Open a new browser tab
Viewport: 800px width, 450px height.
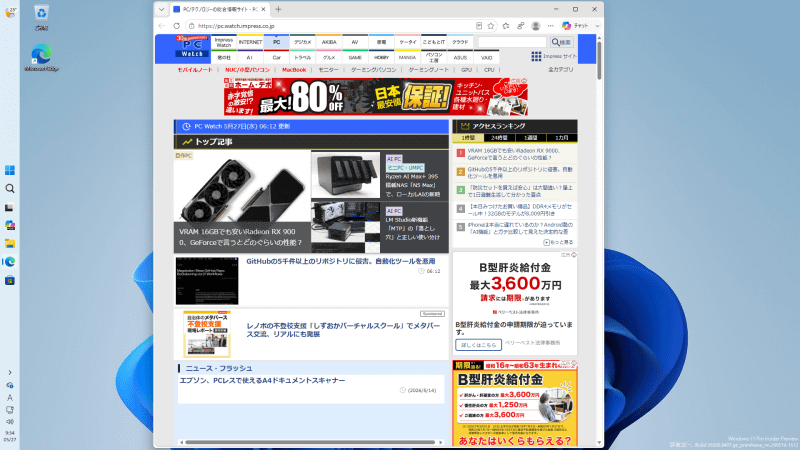[278, 9]
